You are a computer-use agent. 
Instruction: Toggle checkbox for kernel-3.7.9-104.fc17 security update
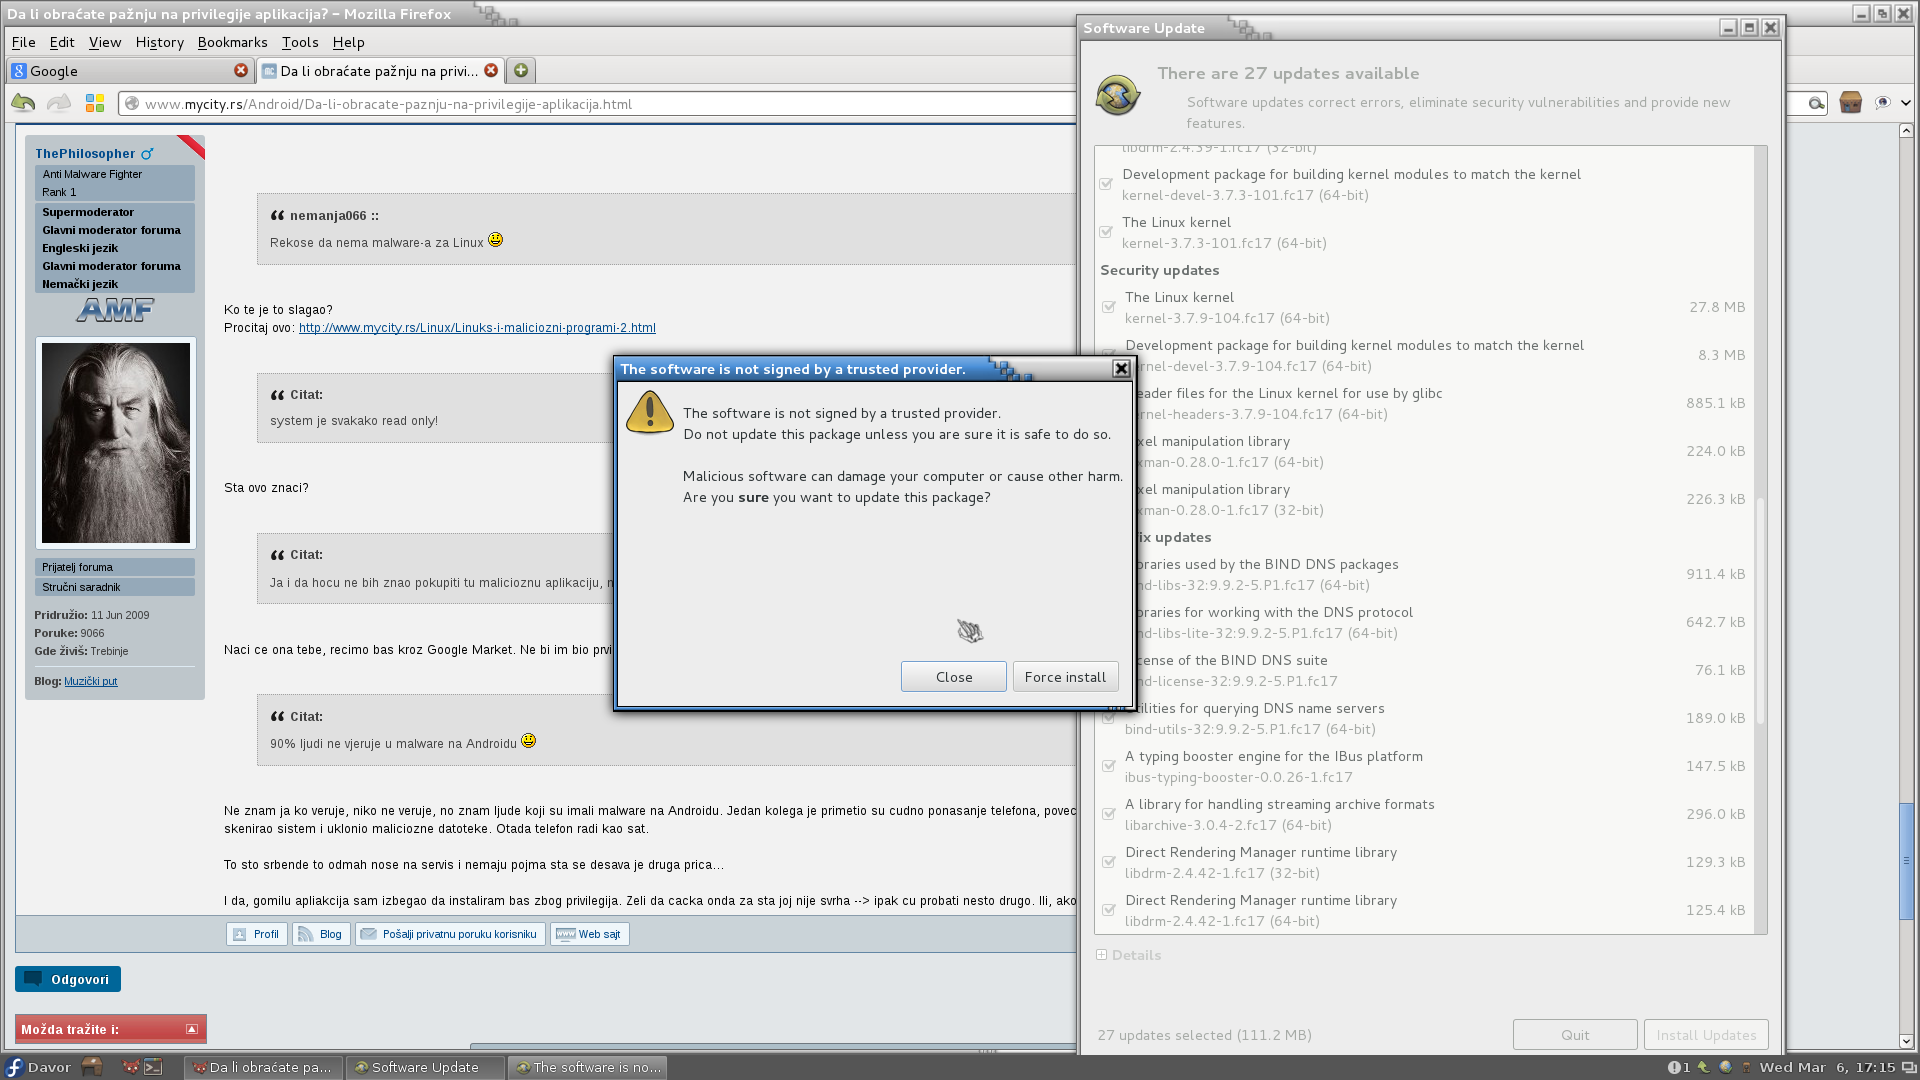[1108, 308]
